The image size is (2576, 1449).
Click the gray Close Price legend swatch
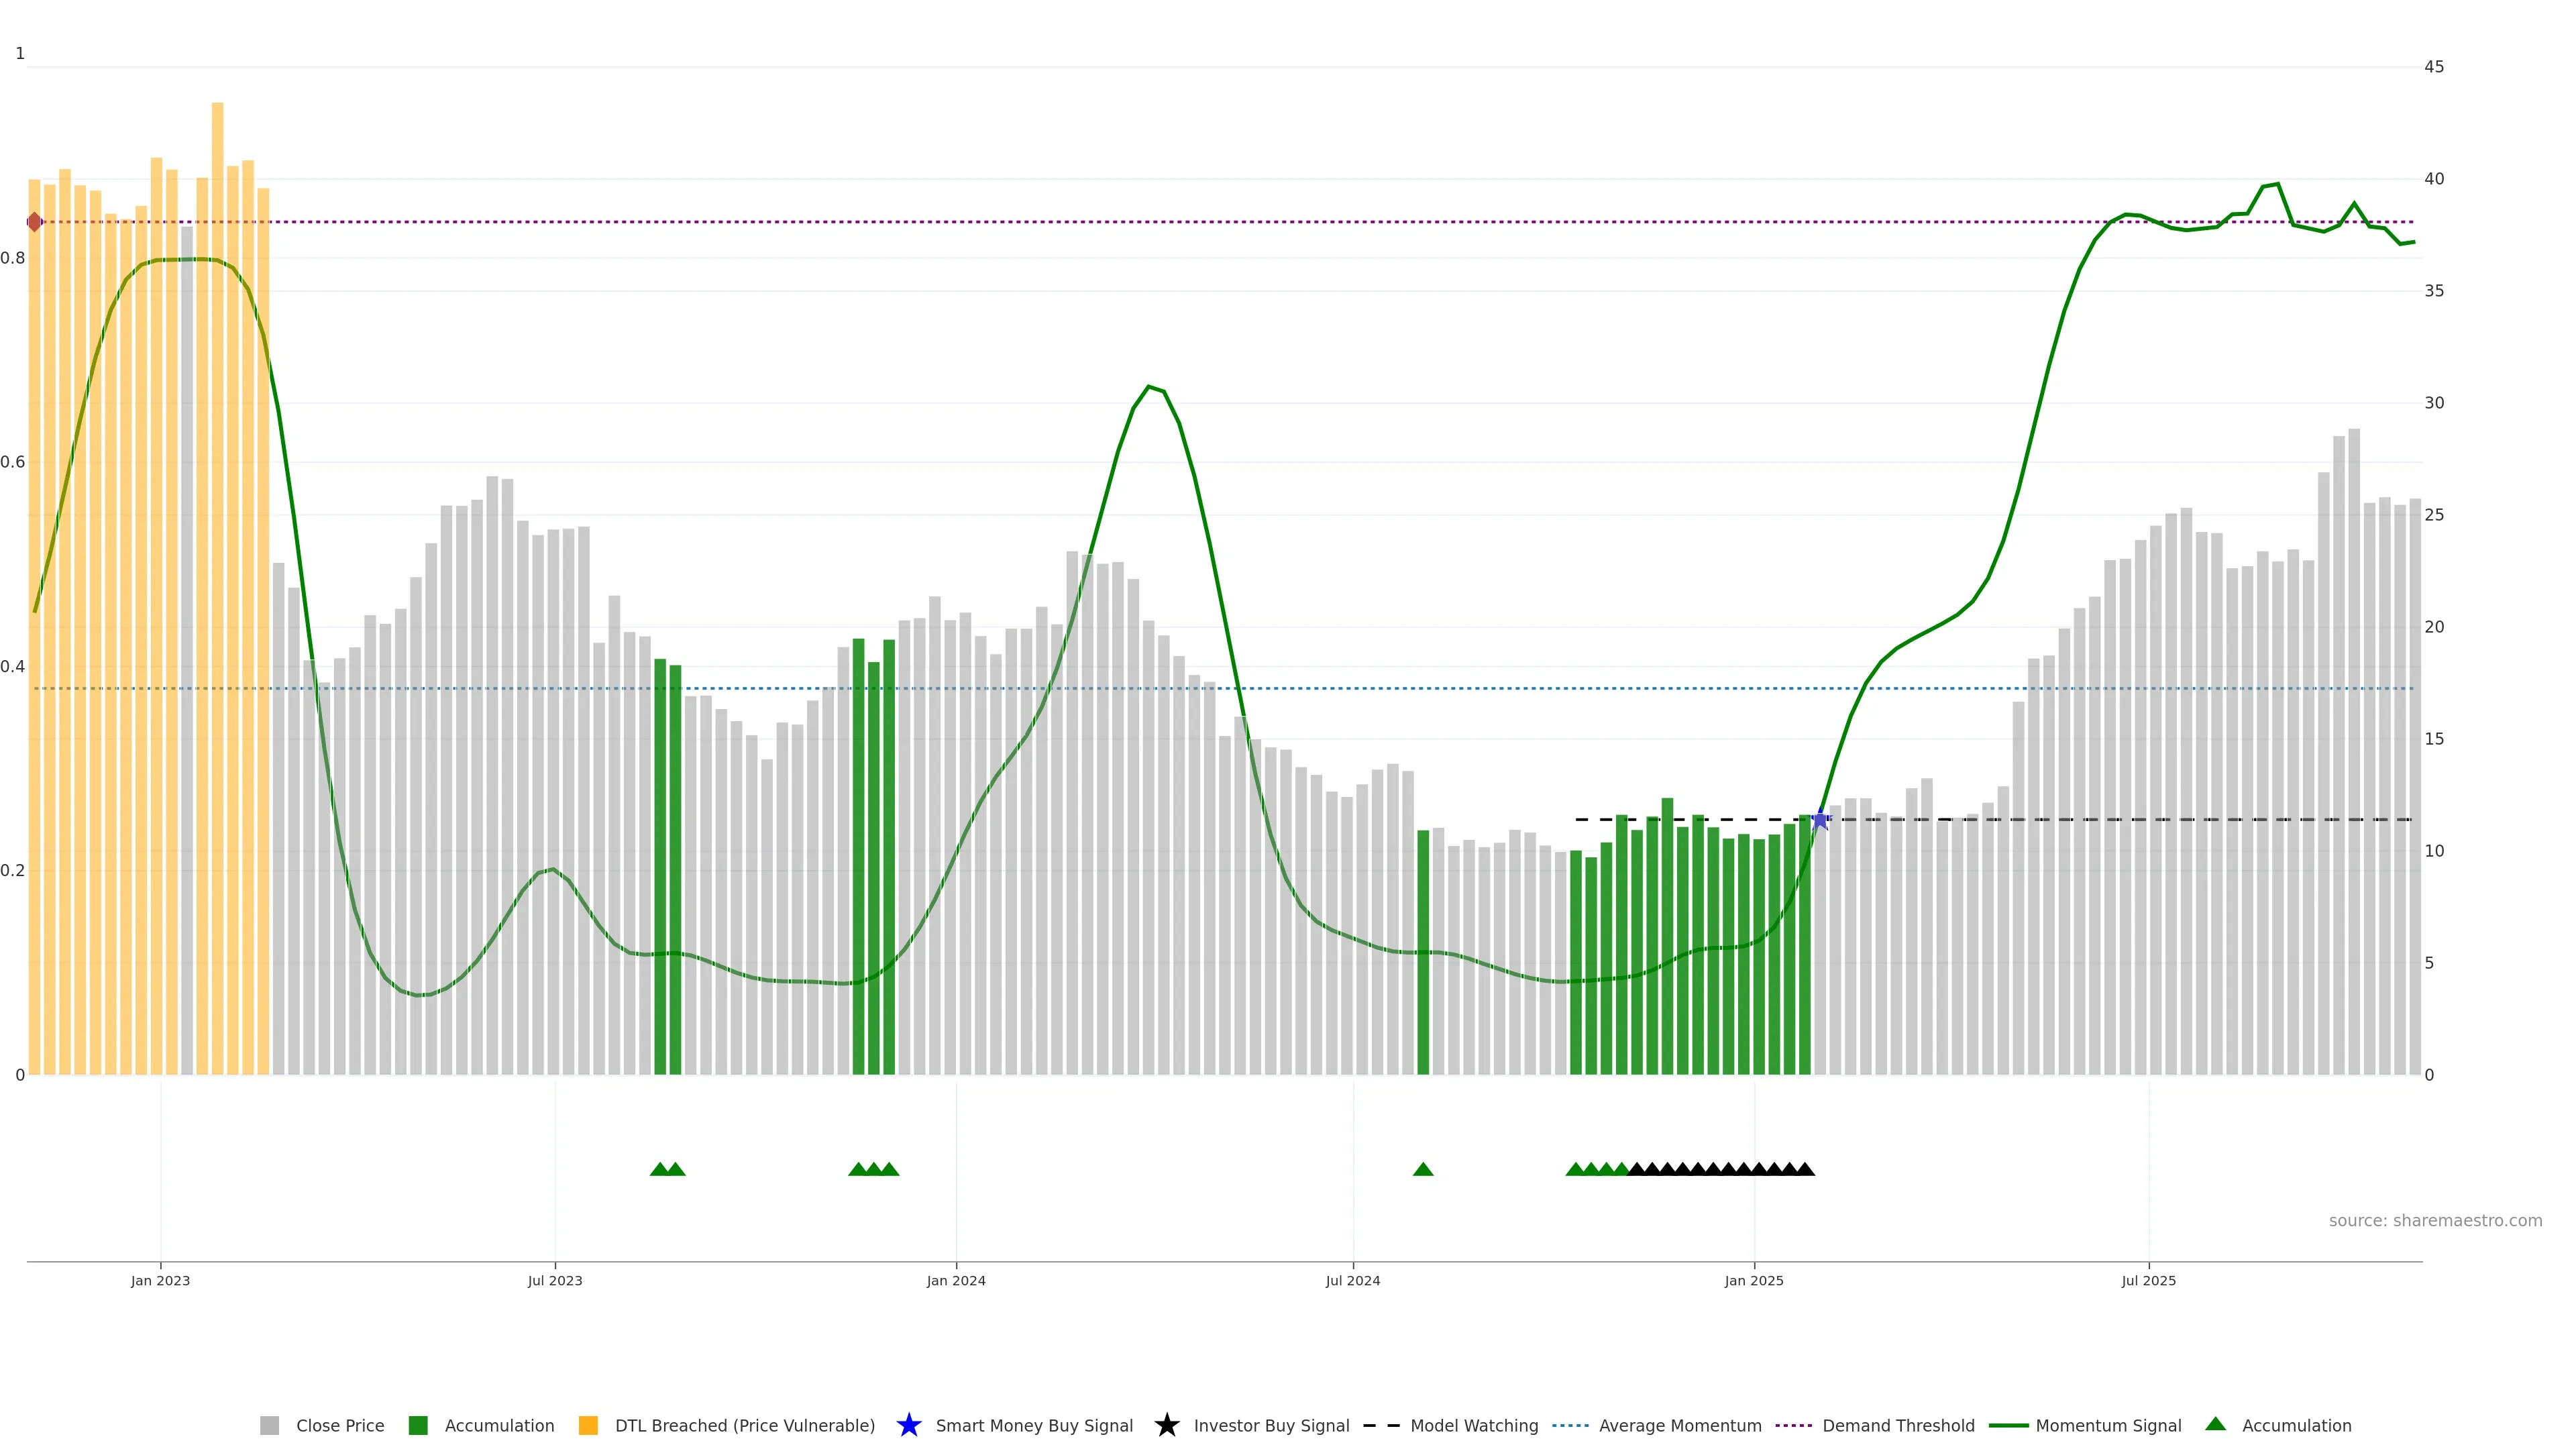(x=269, y=1425)
